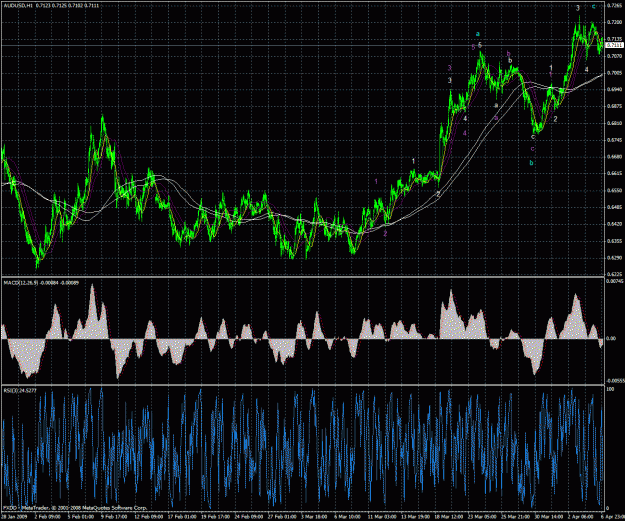
Task: Click the 12 Feb 09:00 time label
Action: pos(148,517)
